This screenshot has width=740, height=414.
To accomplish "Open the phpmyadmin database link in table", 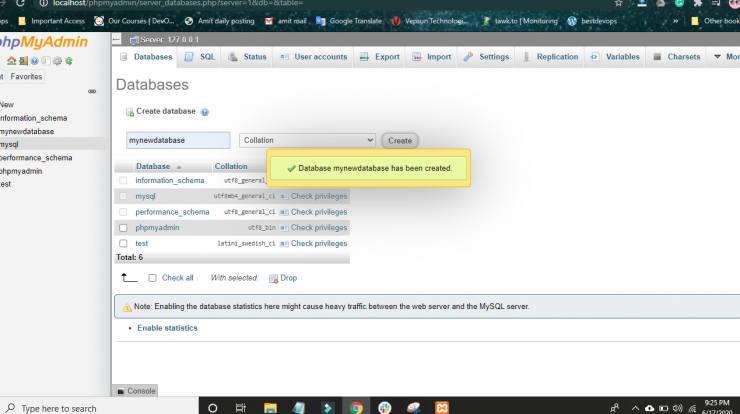I will point(157,228).
